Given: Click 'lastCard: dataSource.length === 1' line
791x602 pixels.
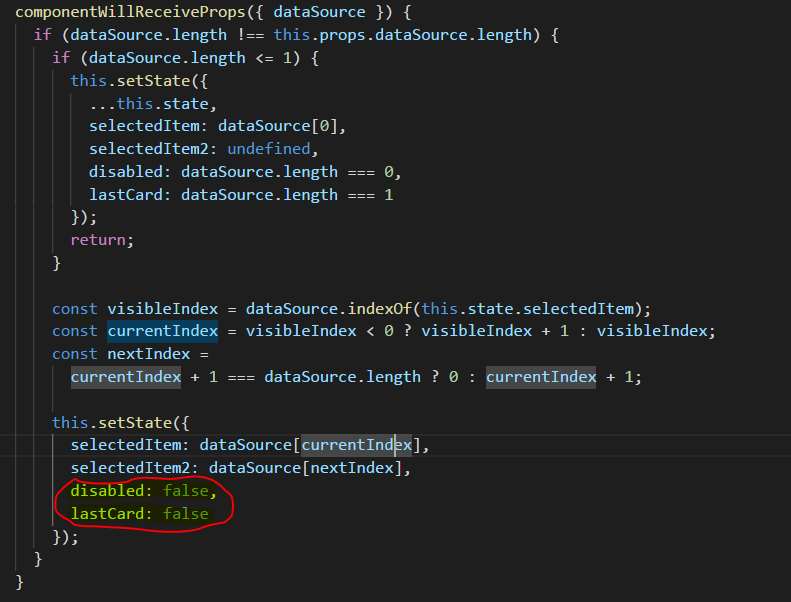Looking at the screenshot, I should tap(241, 195).
